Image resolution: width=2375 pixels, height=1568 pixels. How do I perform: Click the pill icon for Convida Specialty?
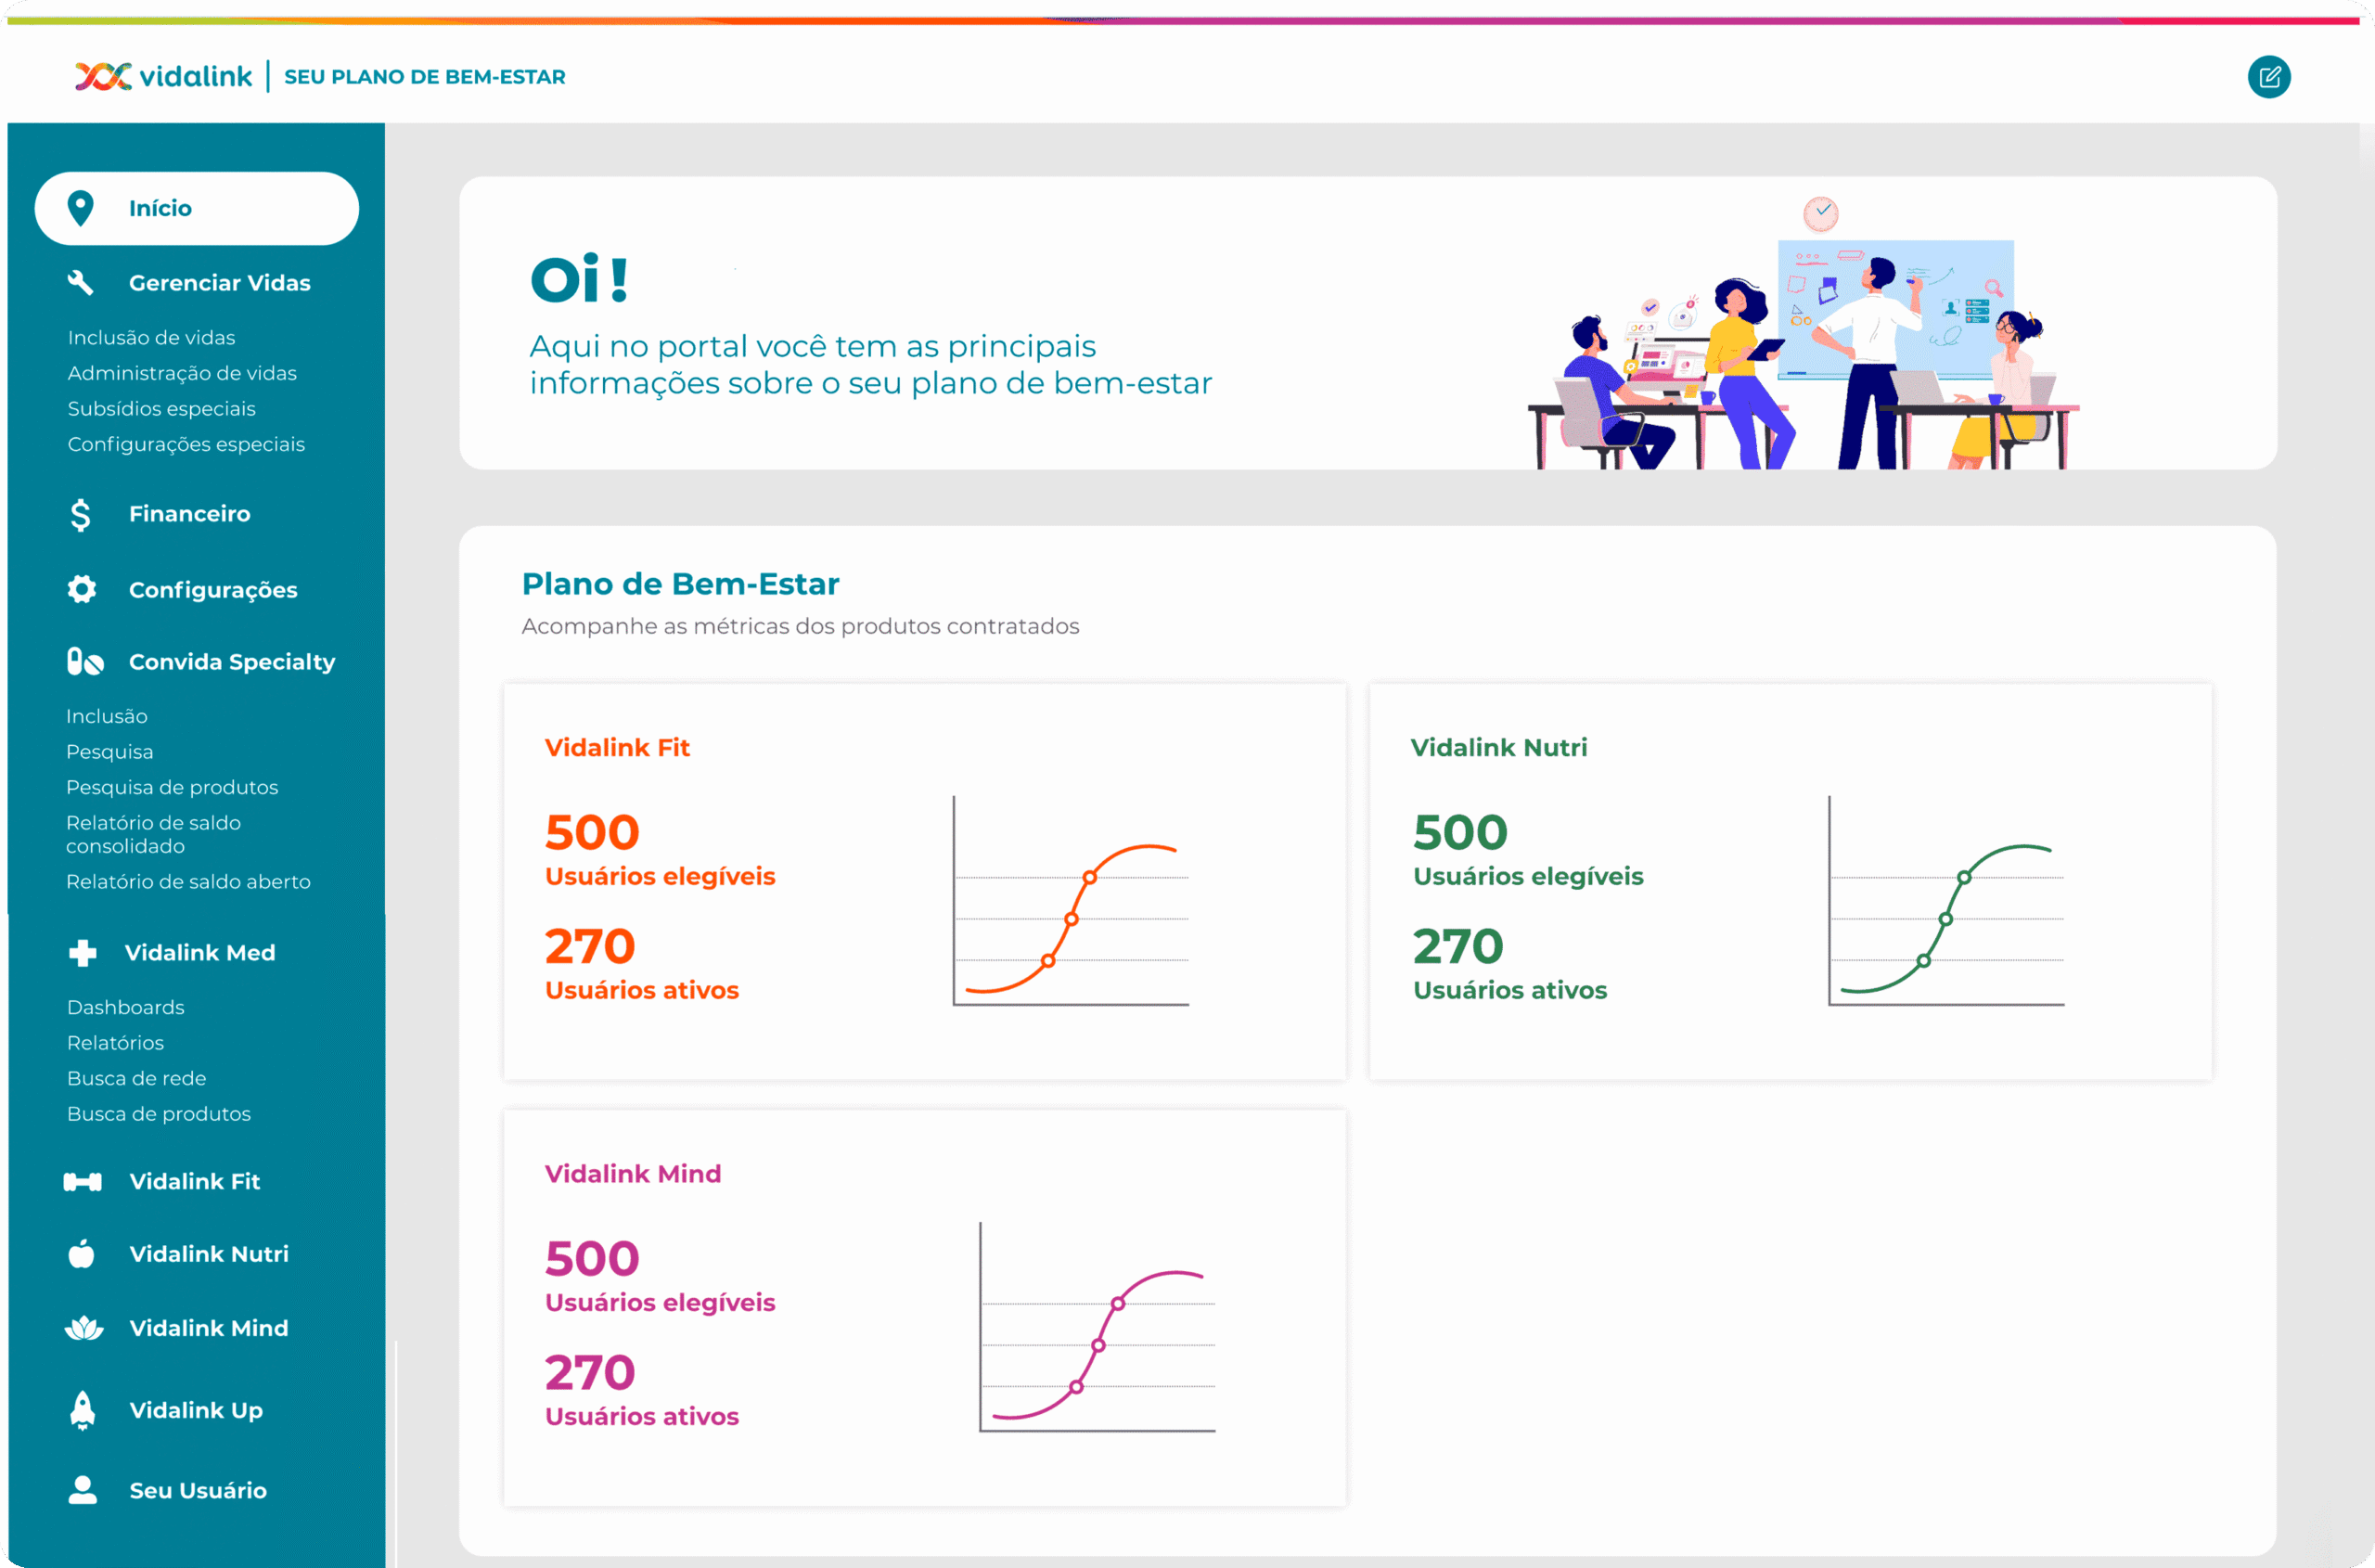pyautogui.click(x=85, y=662)
